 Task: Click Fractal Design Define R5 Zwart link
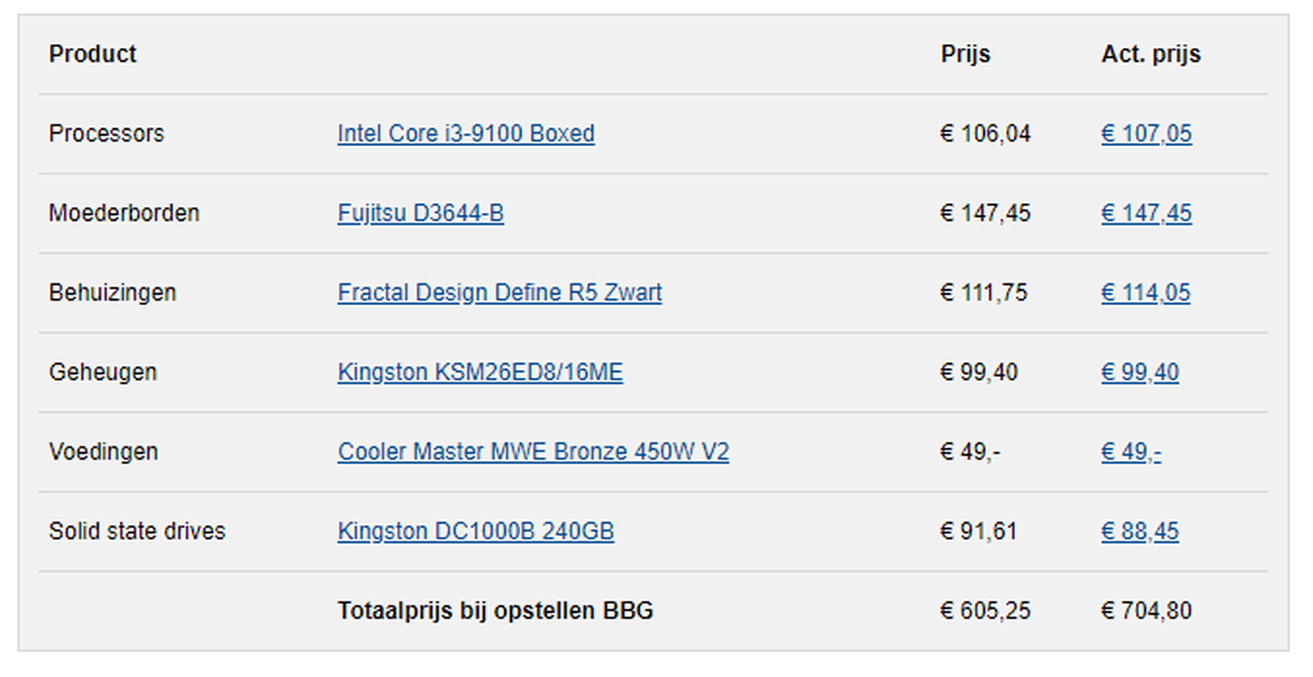tap(499, 293)
